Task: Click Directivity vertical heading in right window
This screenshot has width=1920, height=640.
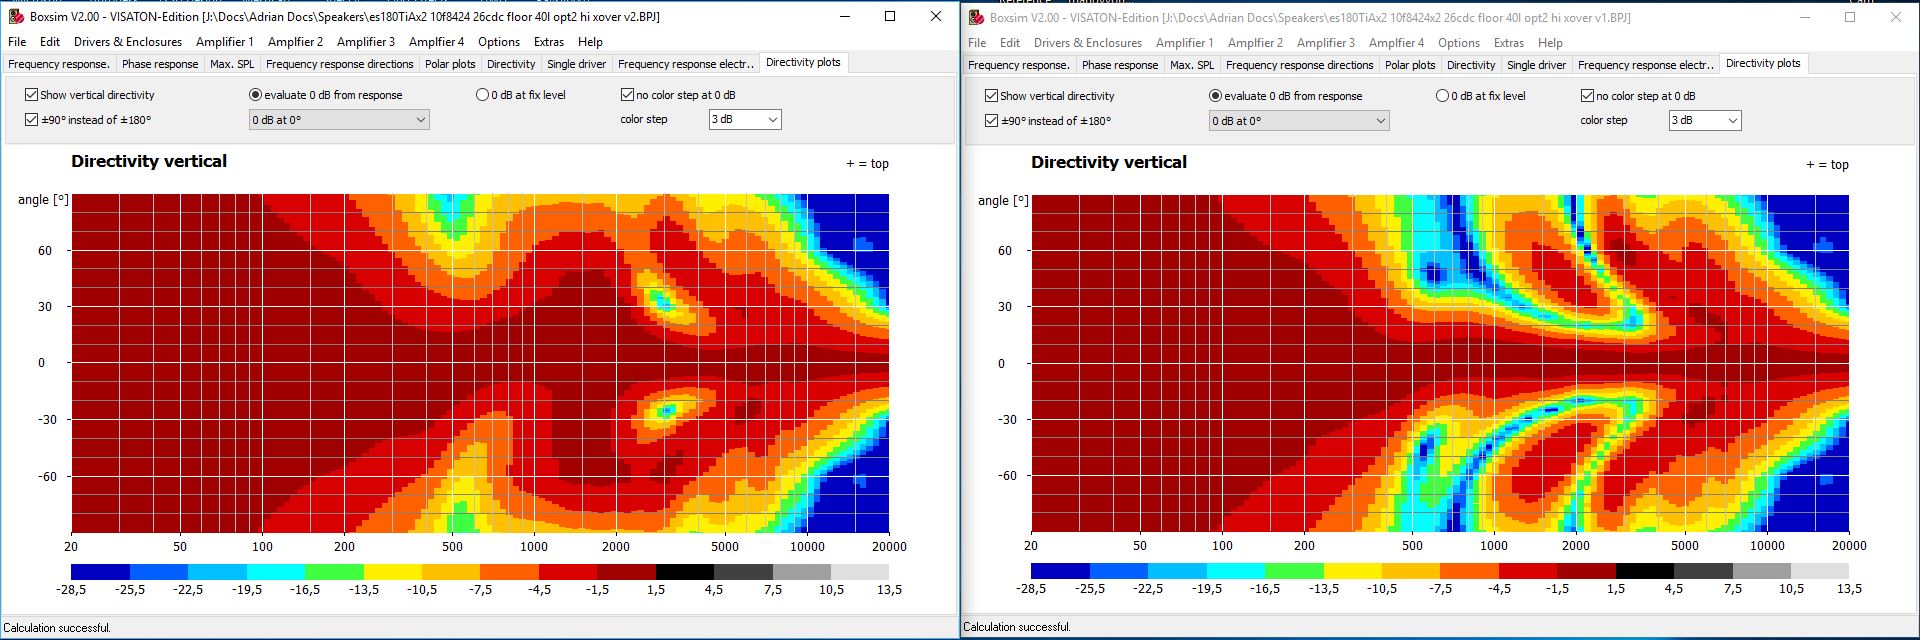Action: pyautogui.click(x=1109, y=162)
